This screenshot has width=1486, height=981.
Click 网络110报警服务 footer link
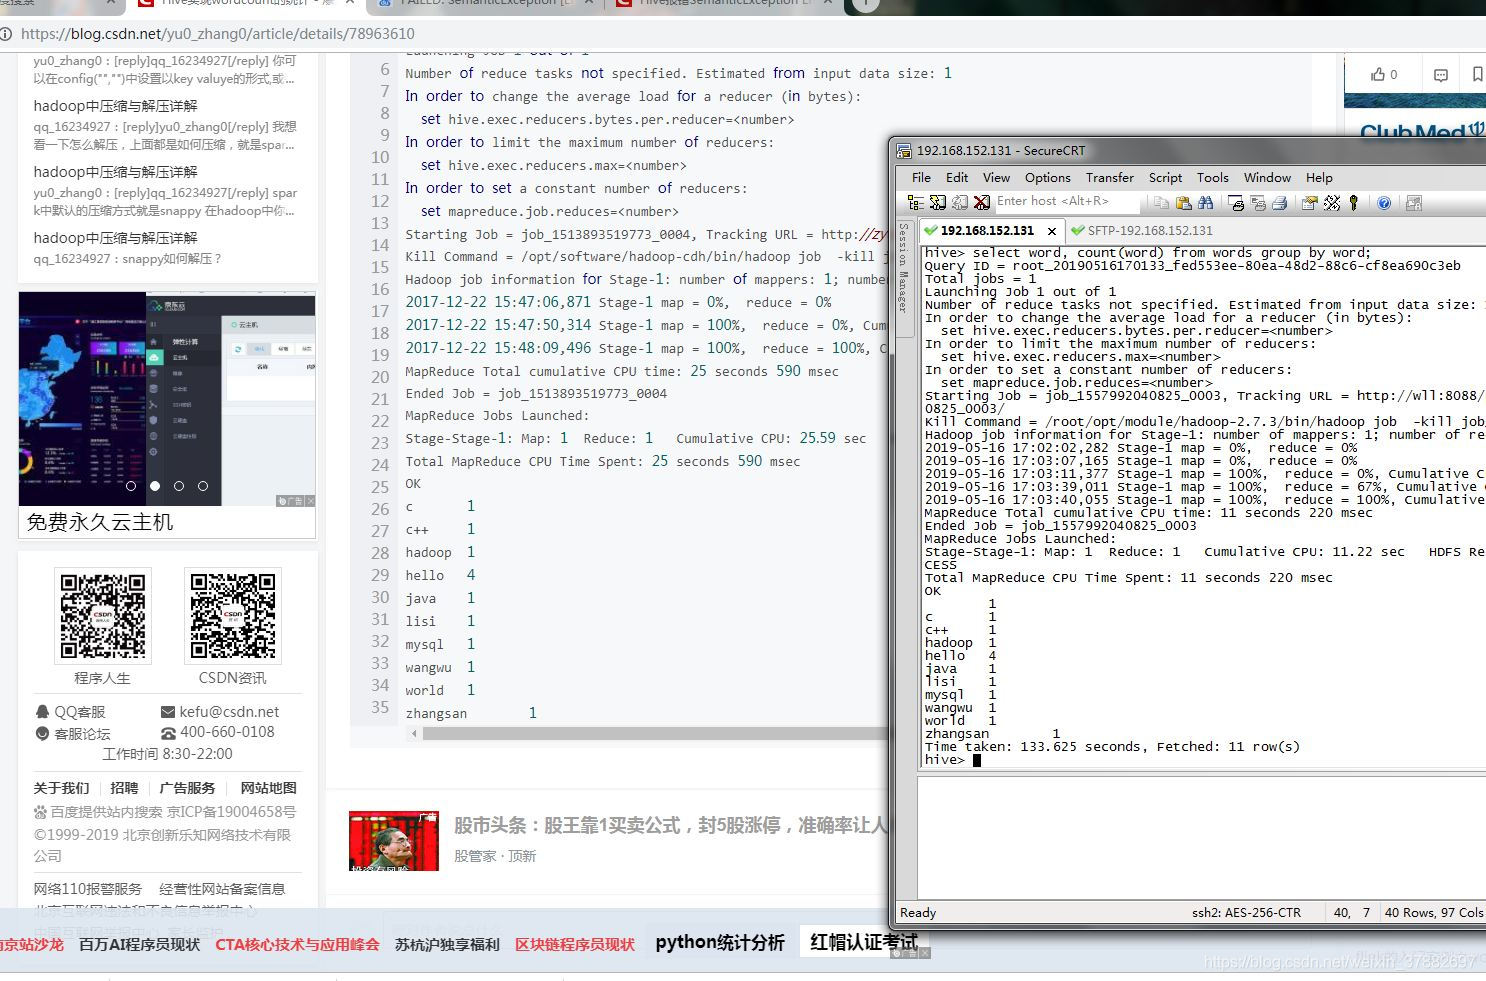pyautogui.click(x=87, y=888)
